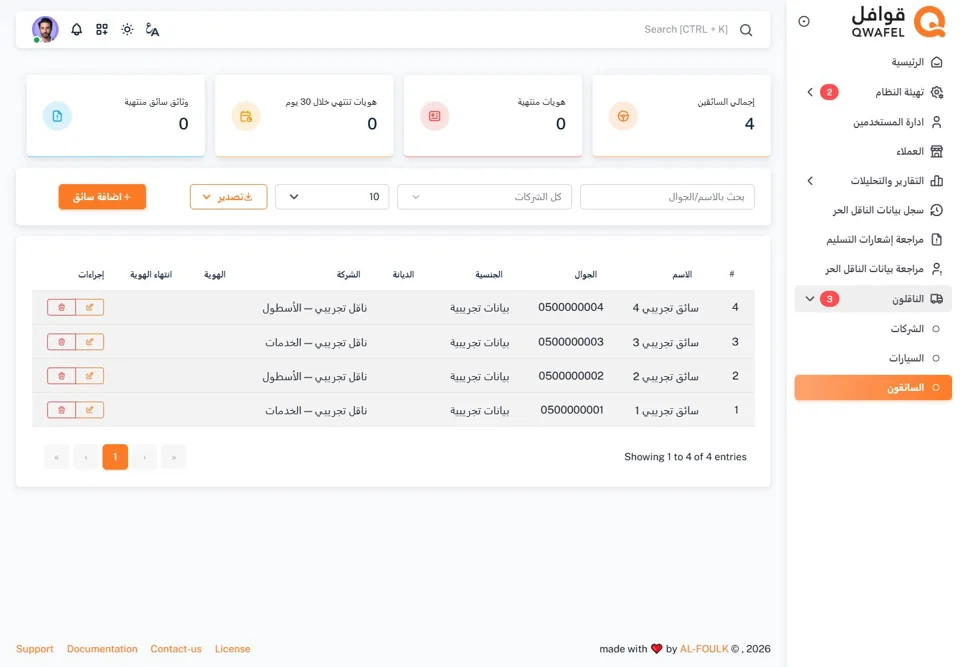The image size is (960, 667).
Task: Open the كل الشركات dropdown
Action: coord(484,197)
